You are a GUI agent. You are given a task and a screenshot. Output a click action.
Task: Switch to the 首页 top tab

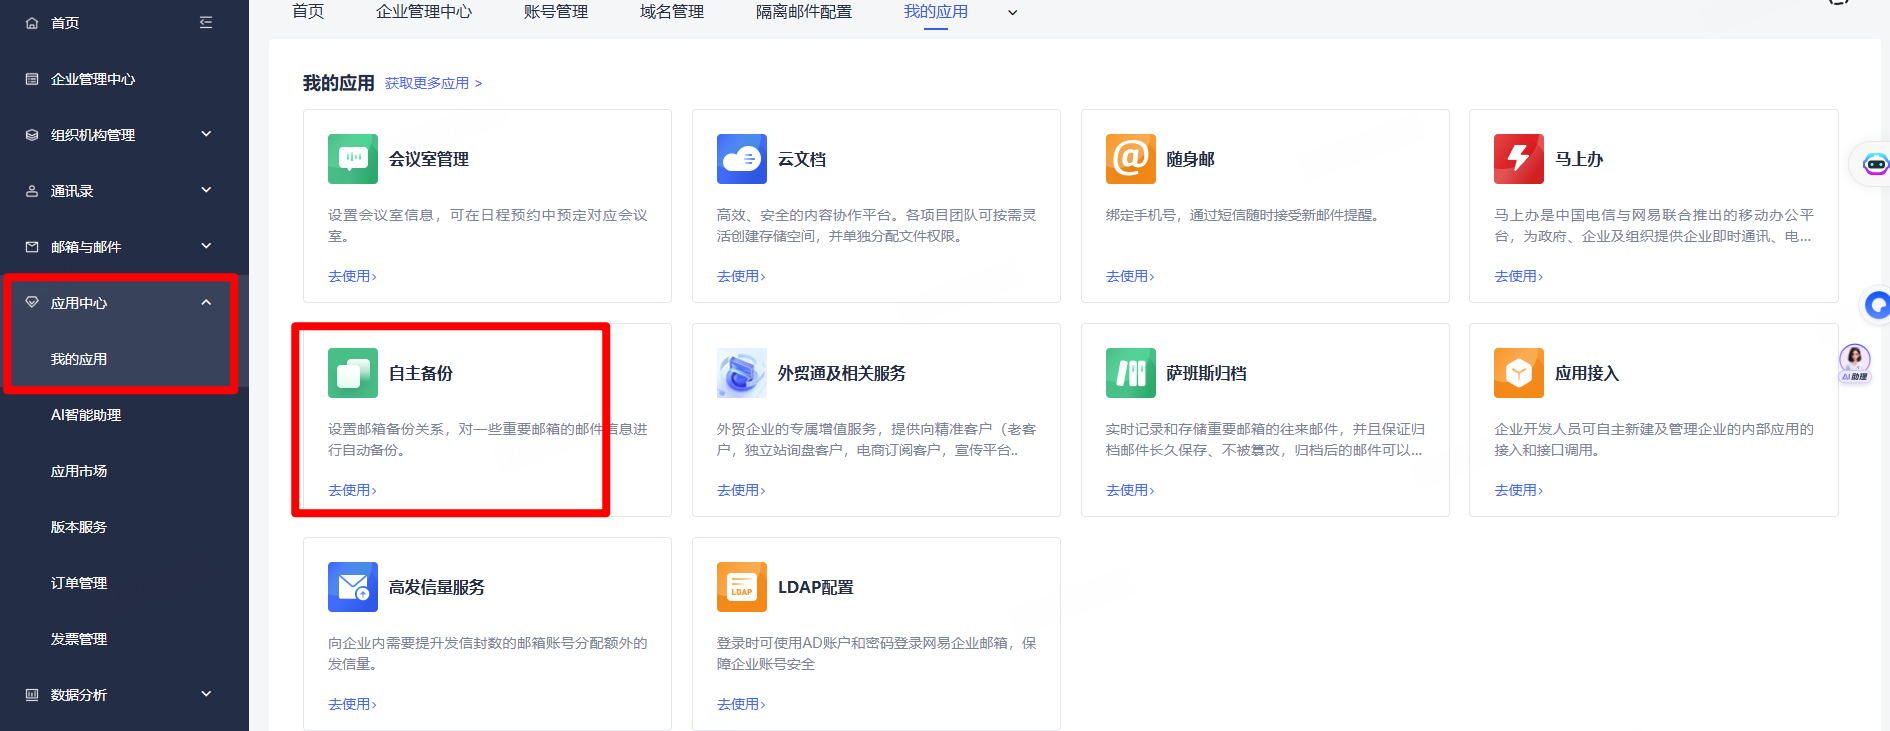pos(308,12)
